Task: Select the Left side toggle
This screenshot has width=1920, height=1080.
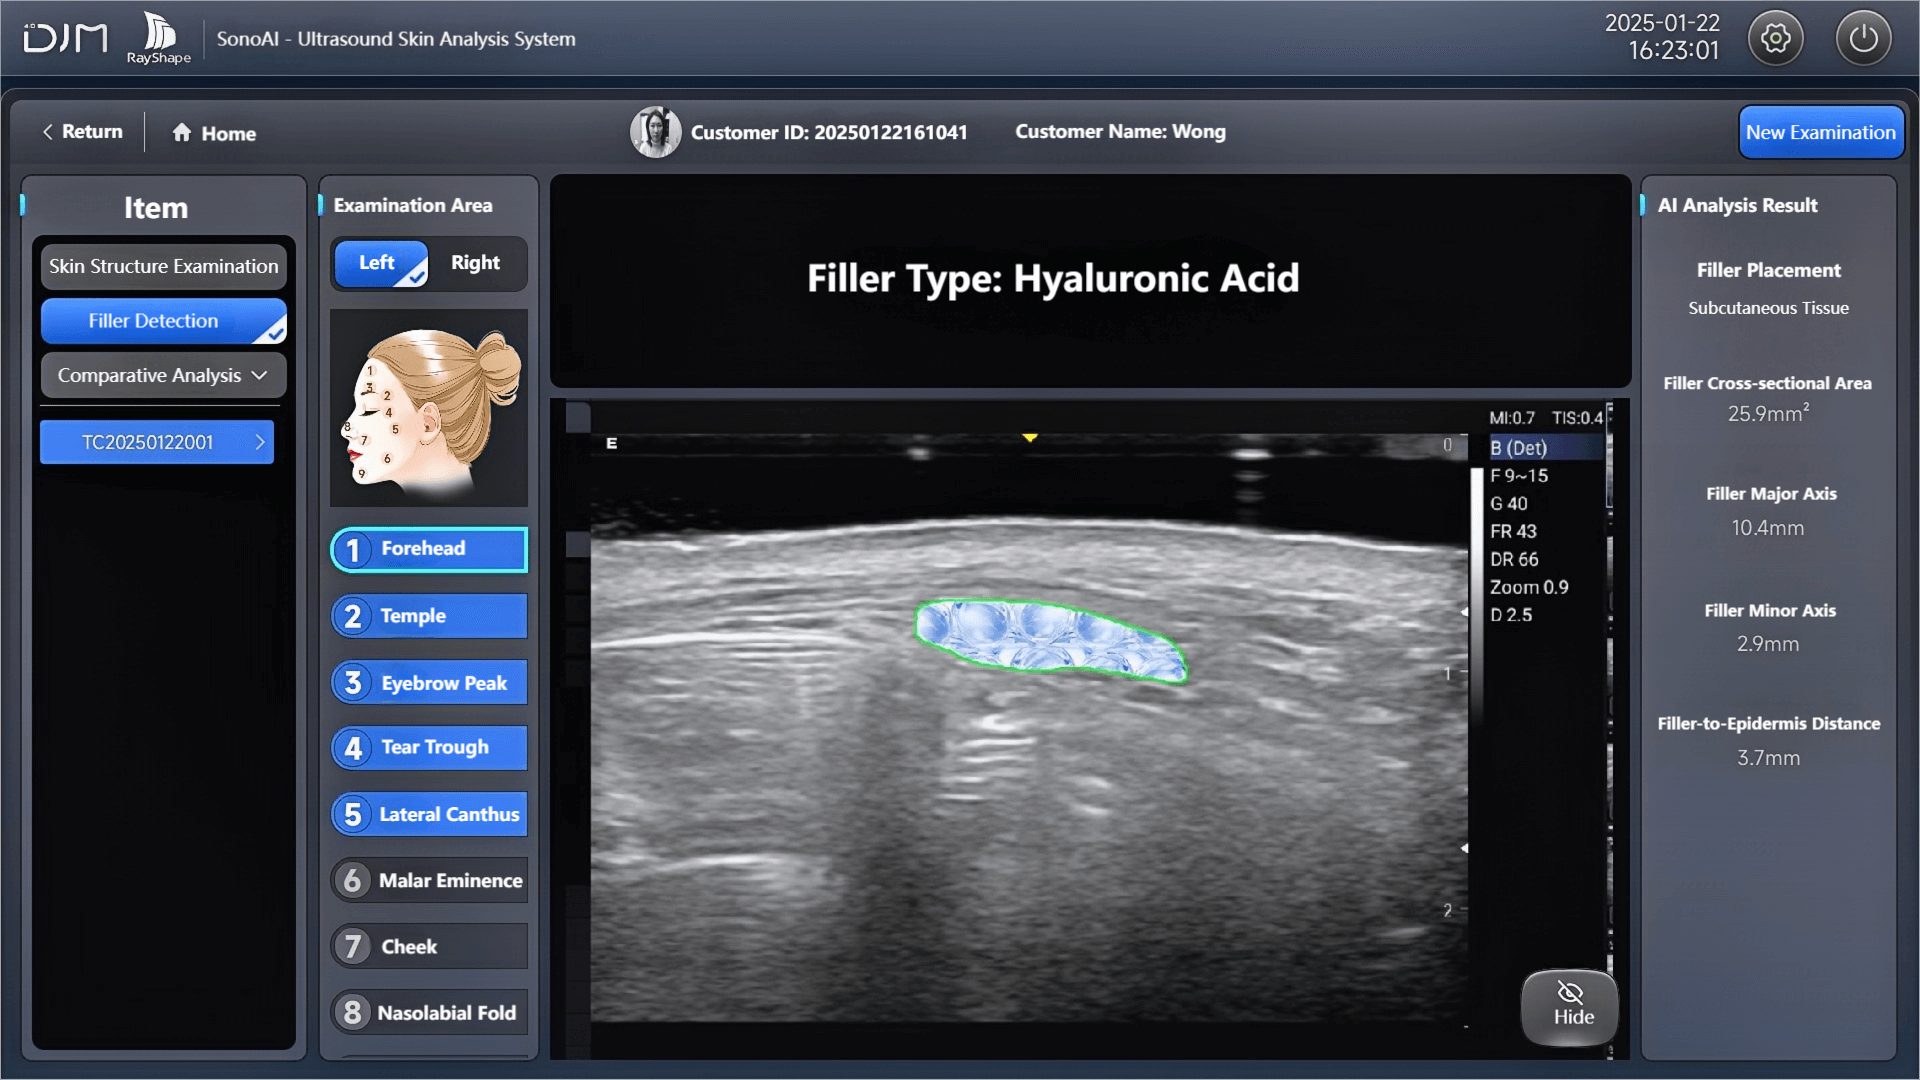Action: click(x=379, y=263)
